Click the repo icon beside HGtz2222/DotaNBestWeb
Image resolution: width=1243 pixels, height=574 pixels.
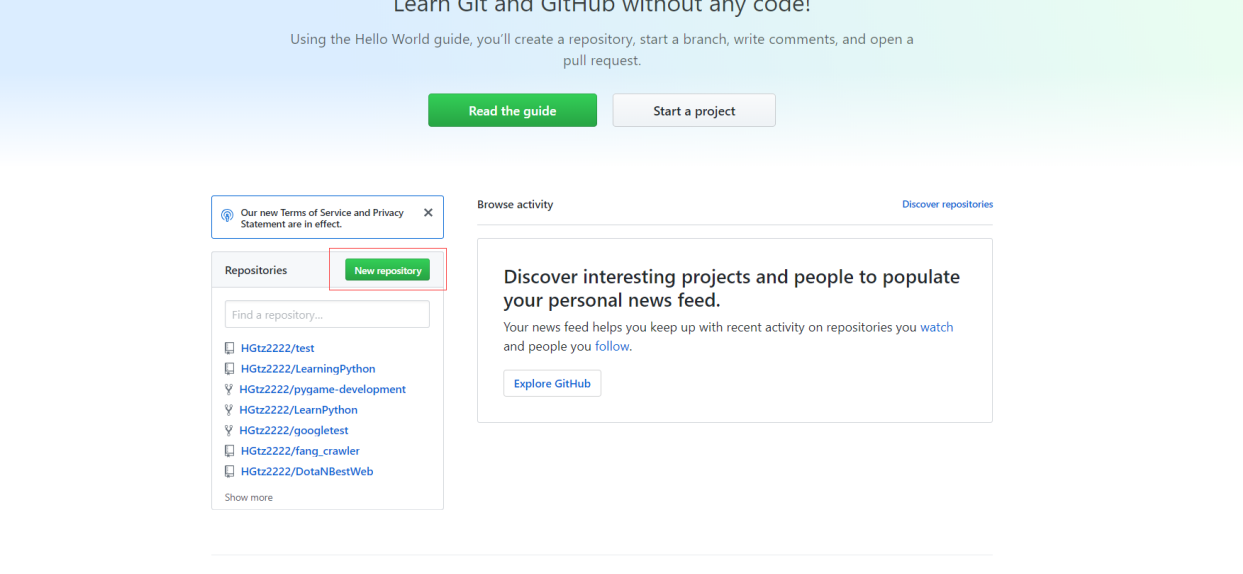230,472
